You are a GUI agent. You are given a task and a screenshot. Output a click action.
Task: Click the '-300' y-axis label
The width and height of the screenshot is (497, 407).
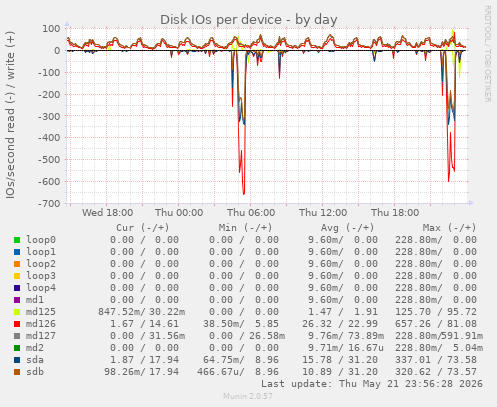coord(49,116)
